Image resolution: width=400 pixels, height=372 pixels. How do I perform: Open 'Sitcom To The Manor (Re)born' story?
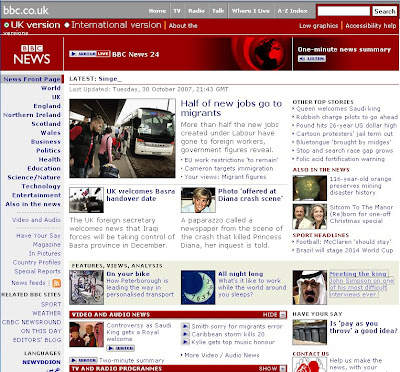[361, 214]
